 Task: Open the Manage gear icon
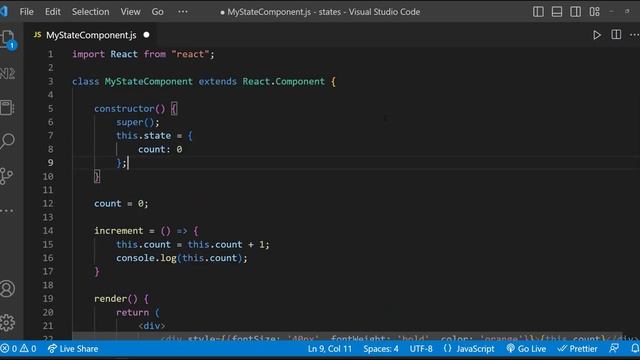7,322
